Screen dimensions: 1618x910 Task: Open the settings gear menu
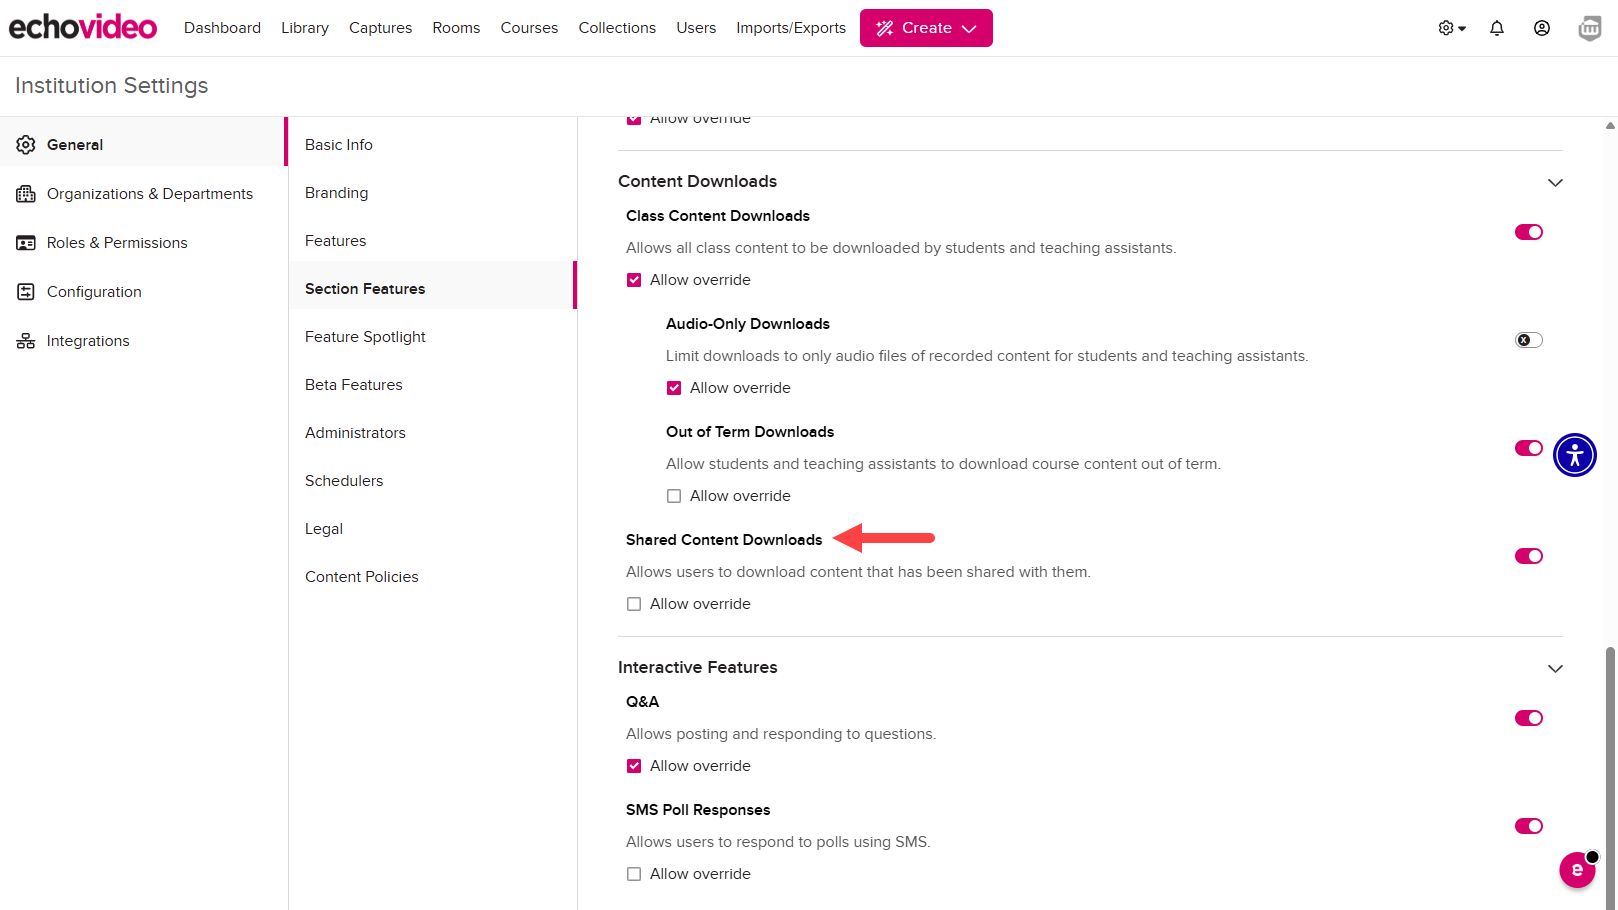[1451, 28]
